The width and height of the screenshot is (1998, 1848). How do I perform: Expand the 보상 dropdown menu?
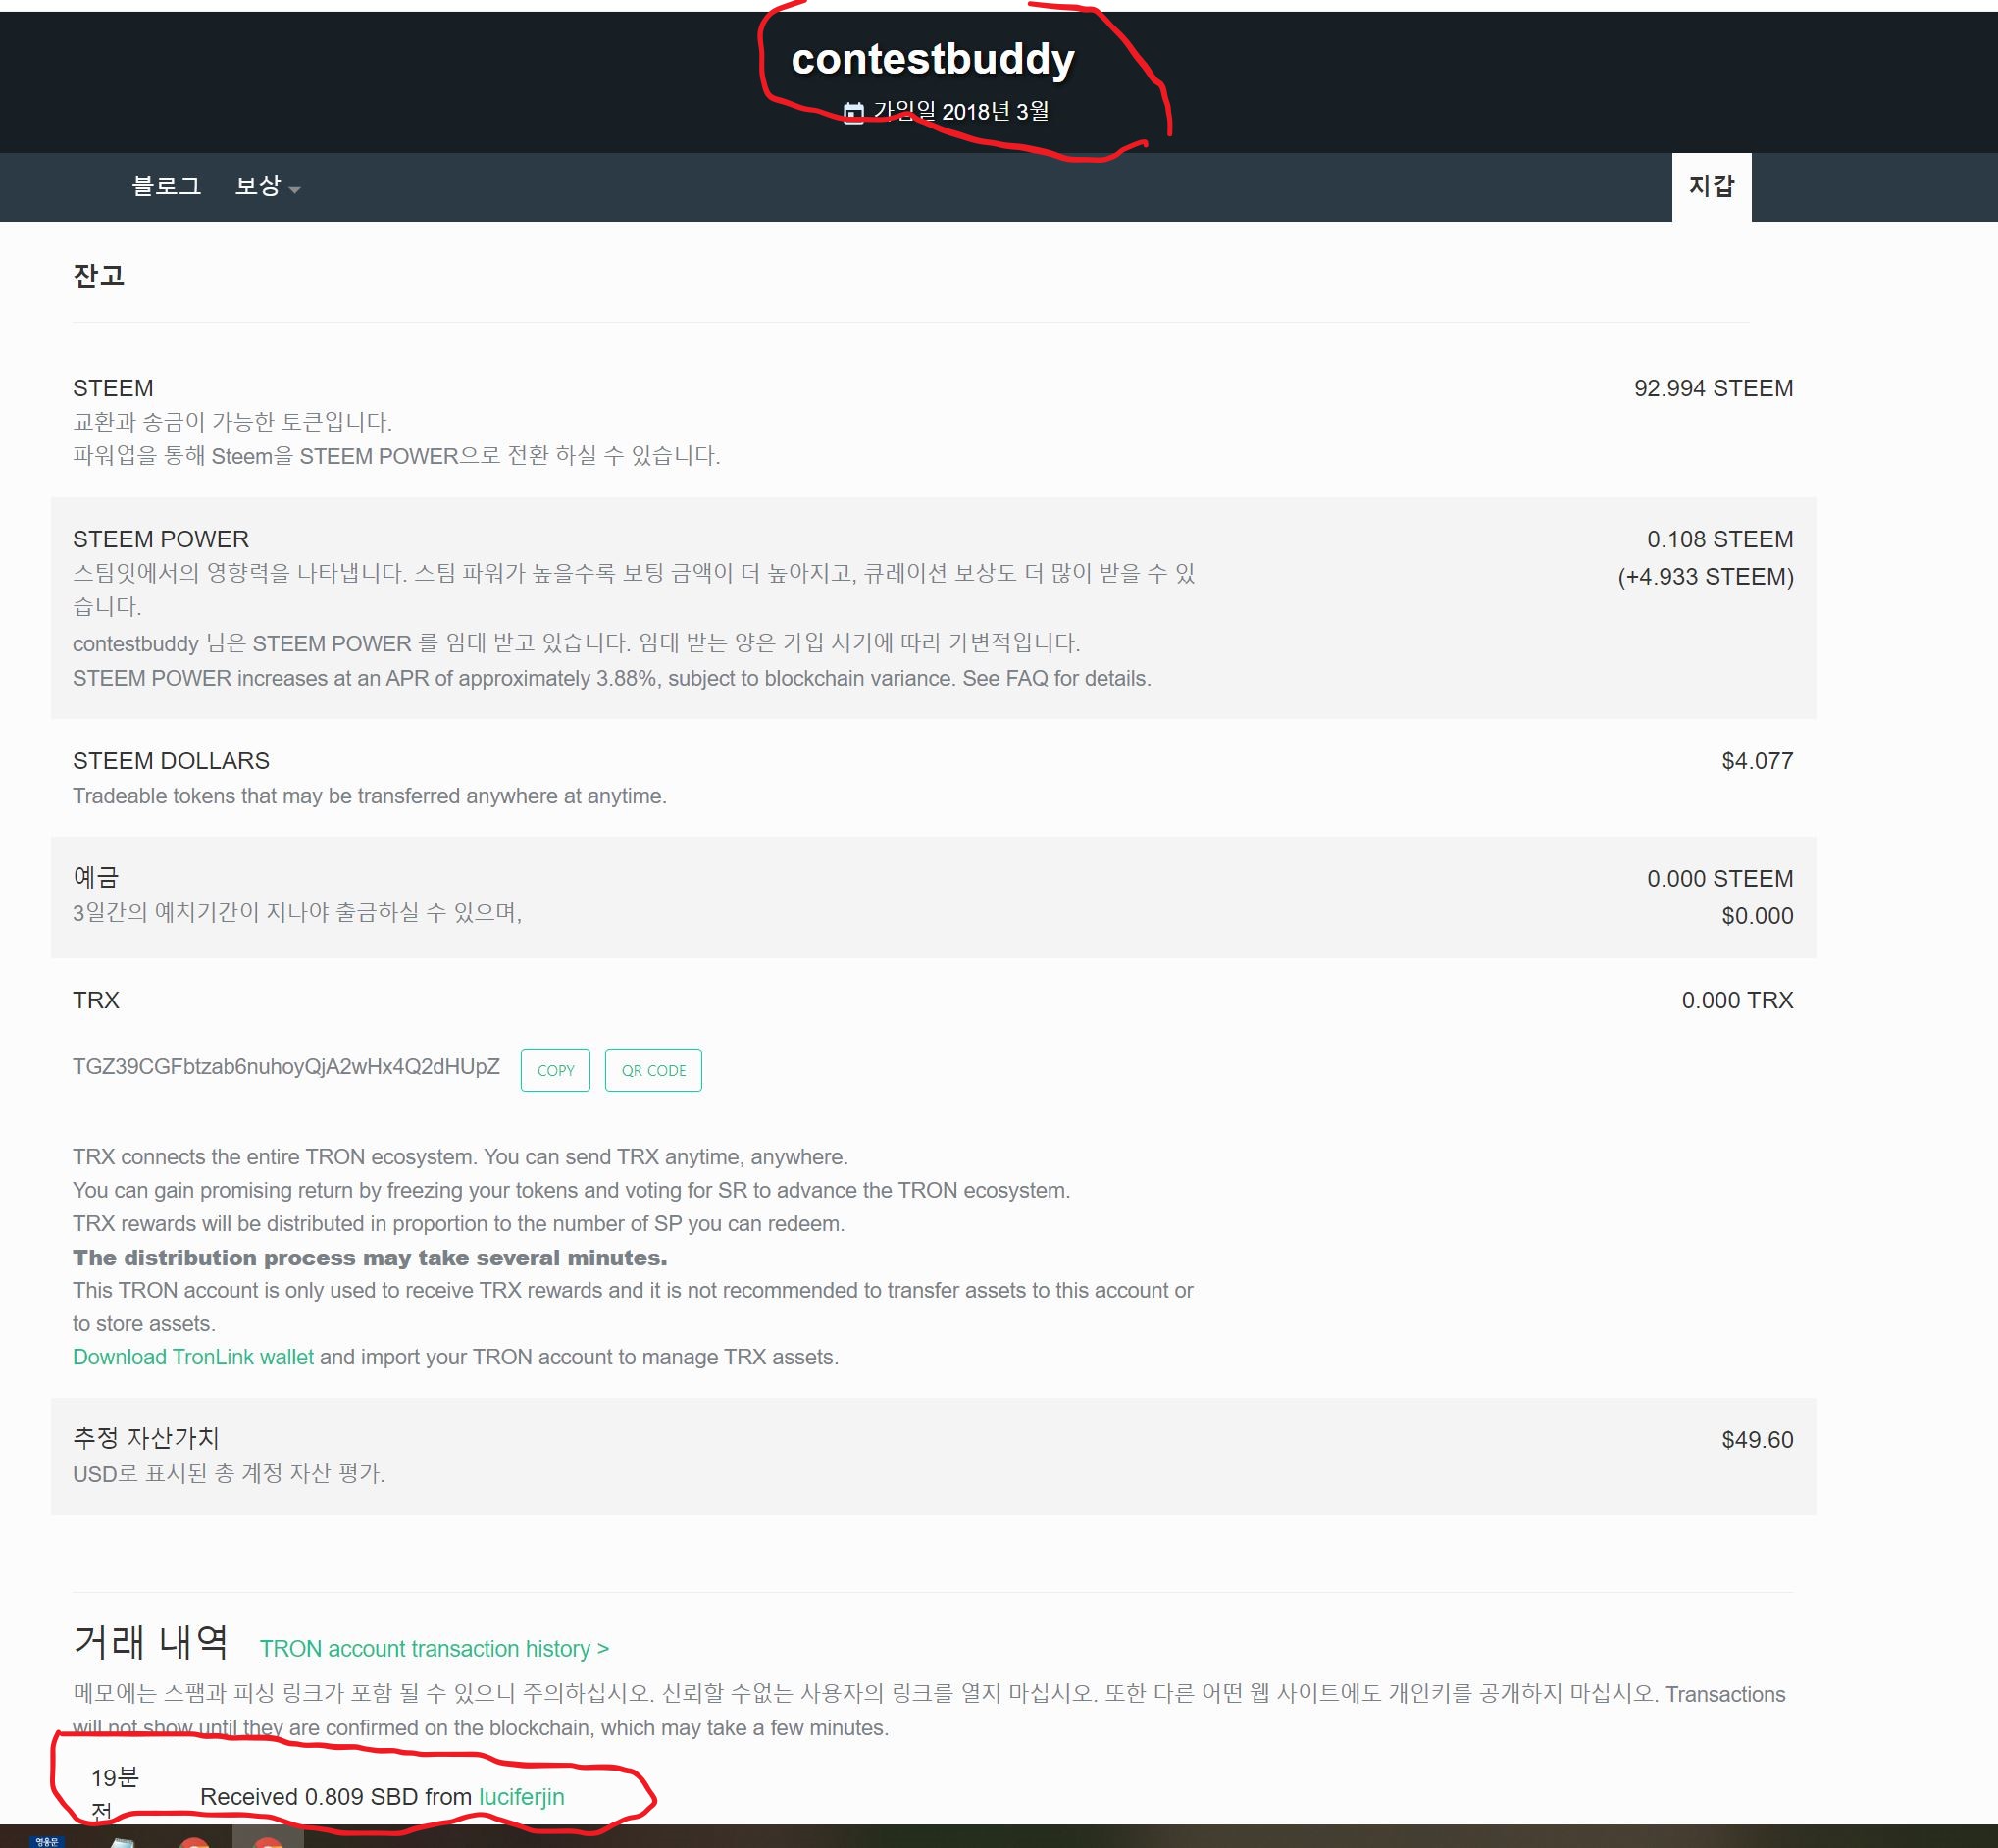coord(266,186)
